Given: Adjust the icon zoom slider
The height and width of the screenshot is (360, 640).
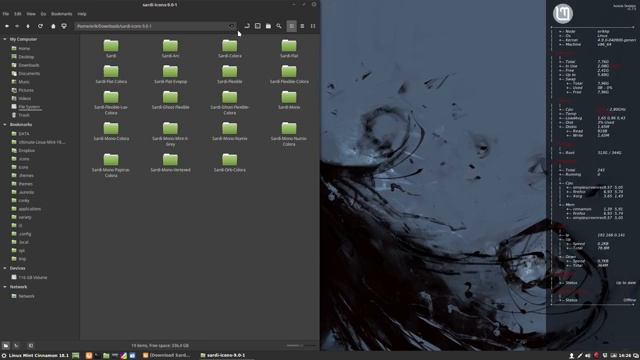Looking at the screenshot, I should click(301, 346).
